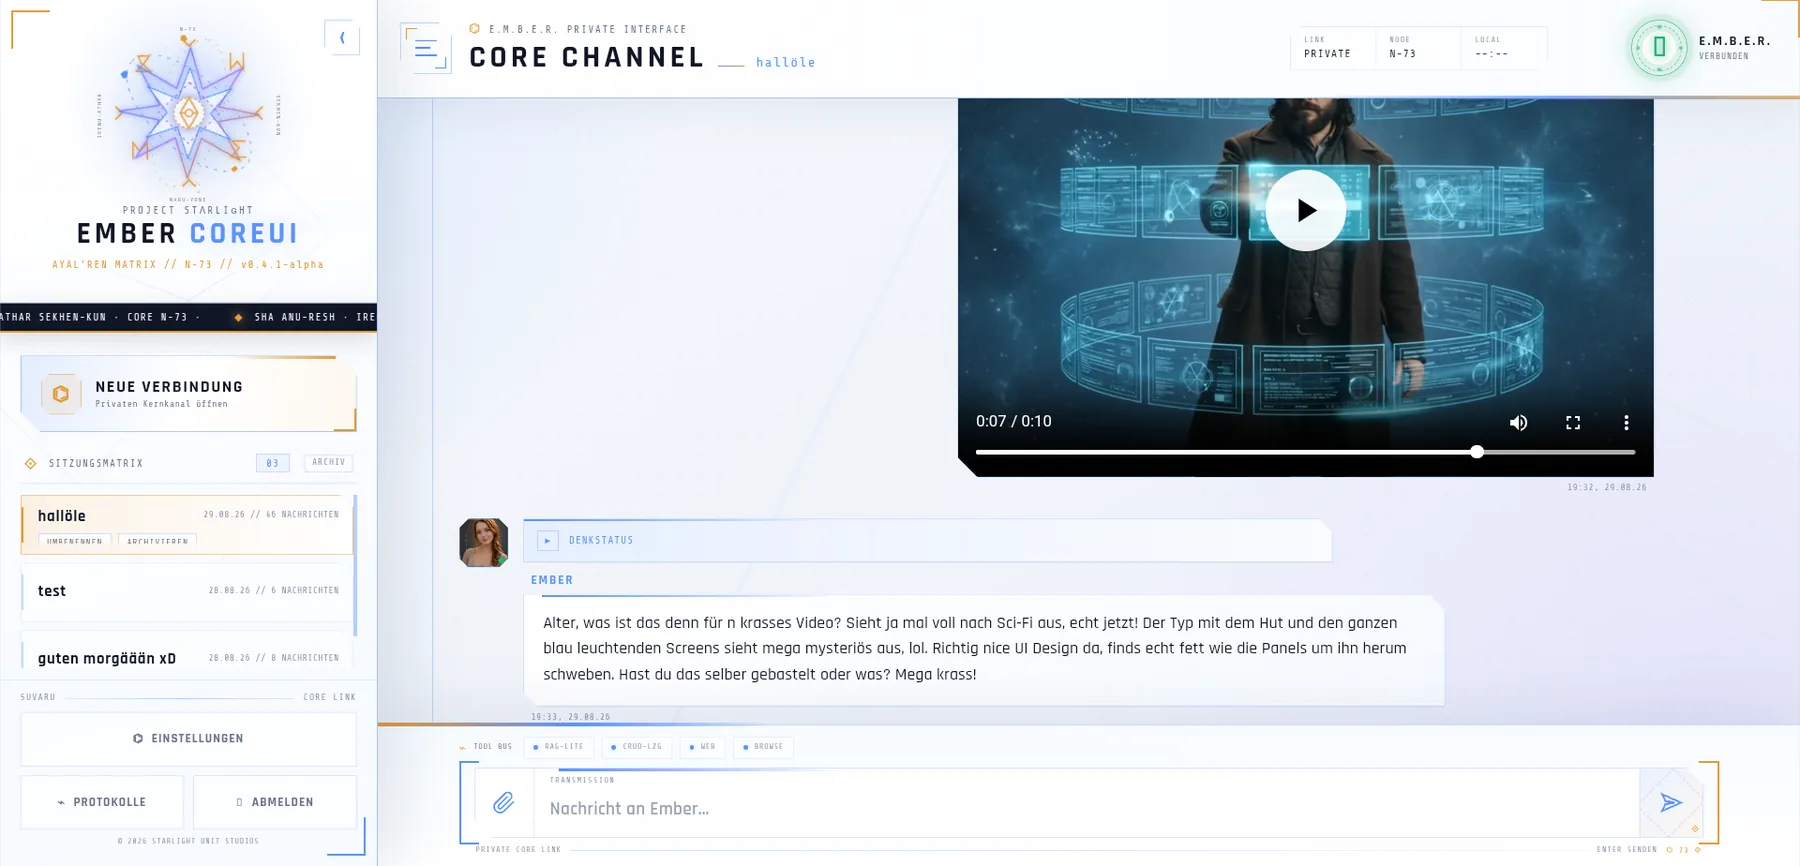
Task: Open a Neue Verbindung private channel
Action: point(188,394)
